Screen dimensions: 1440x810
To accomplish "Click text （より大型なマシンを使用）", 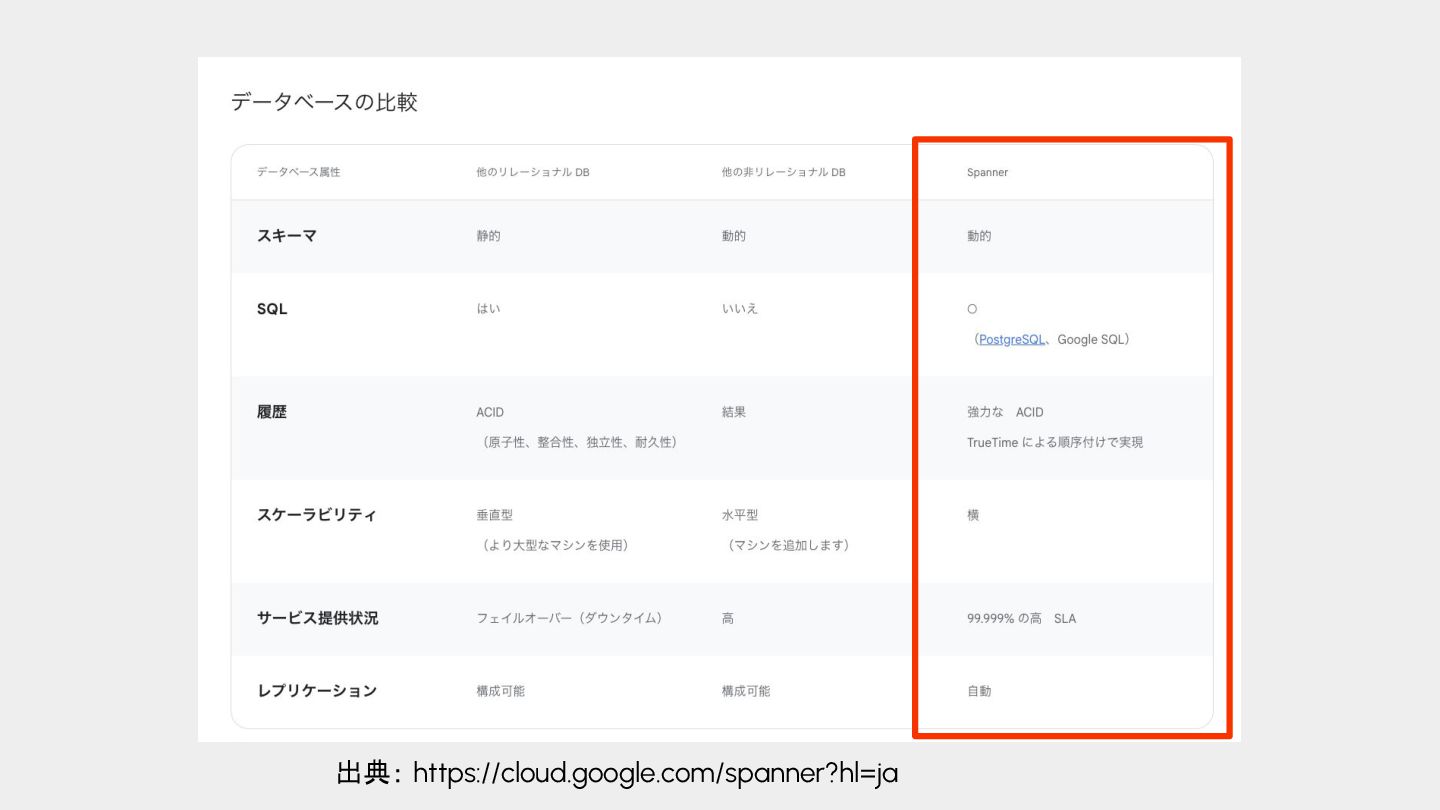I will pyautogui.click(x=556, y=545).
